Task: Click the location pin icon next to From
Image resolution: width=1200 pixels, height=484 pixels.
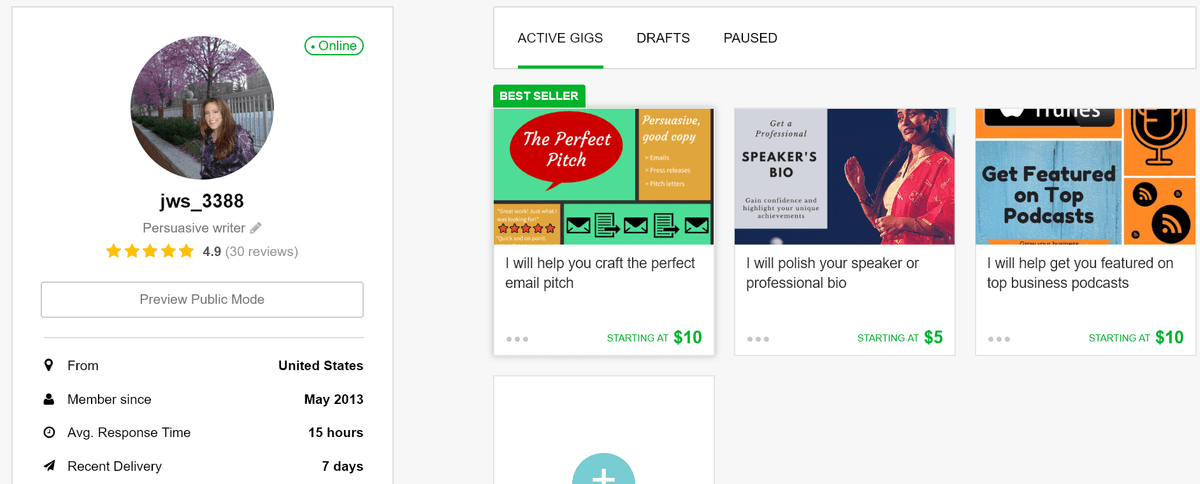Action: click(48, 365)
